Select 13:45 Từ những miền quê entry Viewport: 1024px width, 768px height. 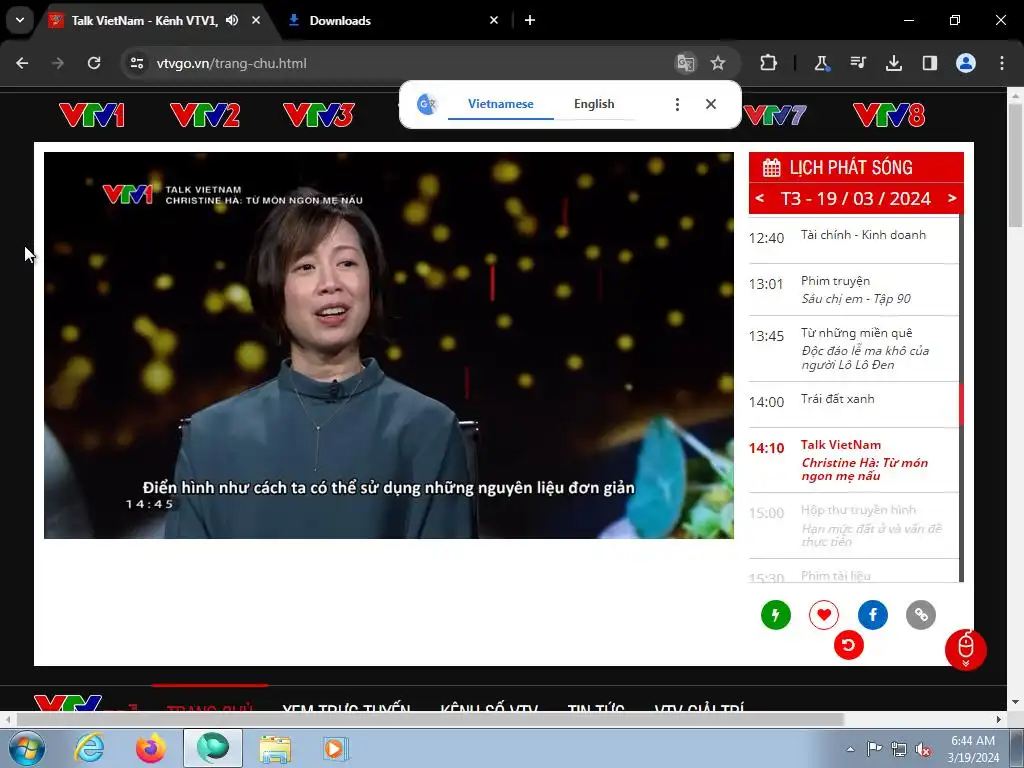(853, 349)
